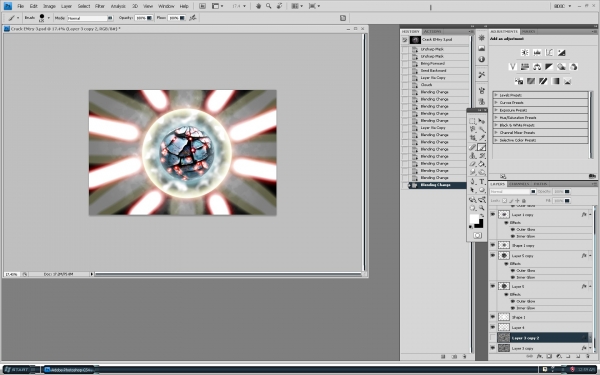
Task: Expand the Channel Mixer Presets list
Action: click(496, 132)
